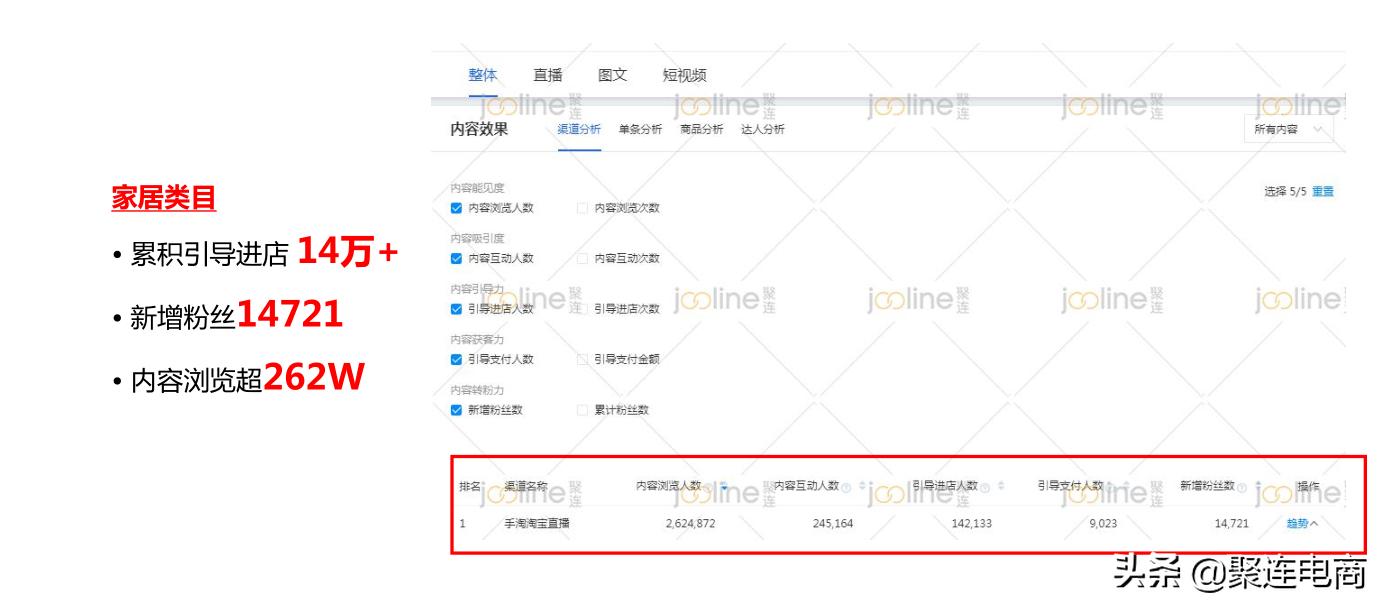Open the blue sort dropdown on 内容浏览人数
The image size is (1386, 609).
click(722, 484)
